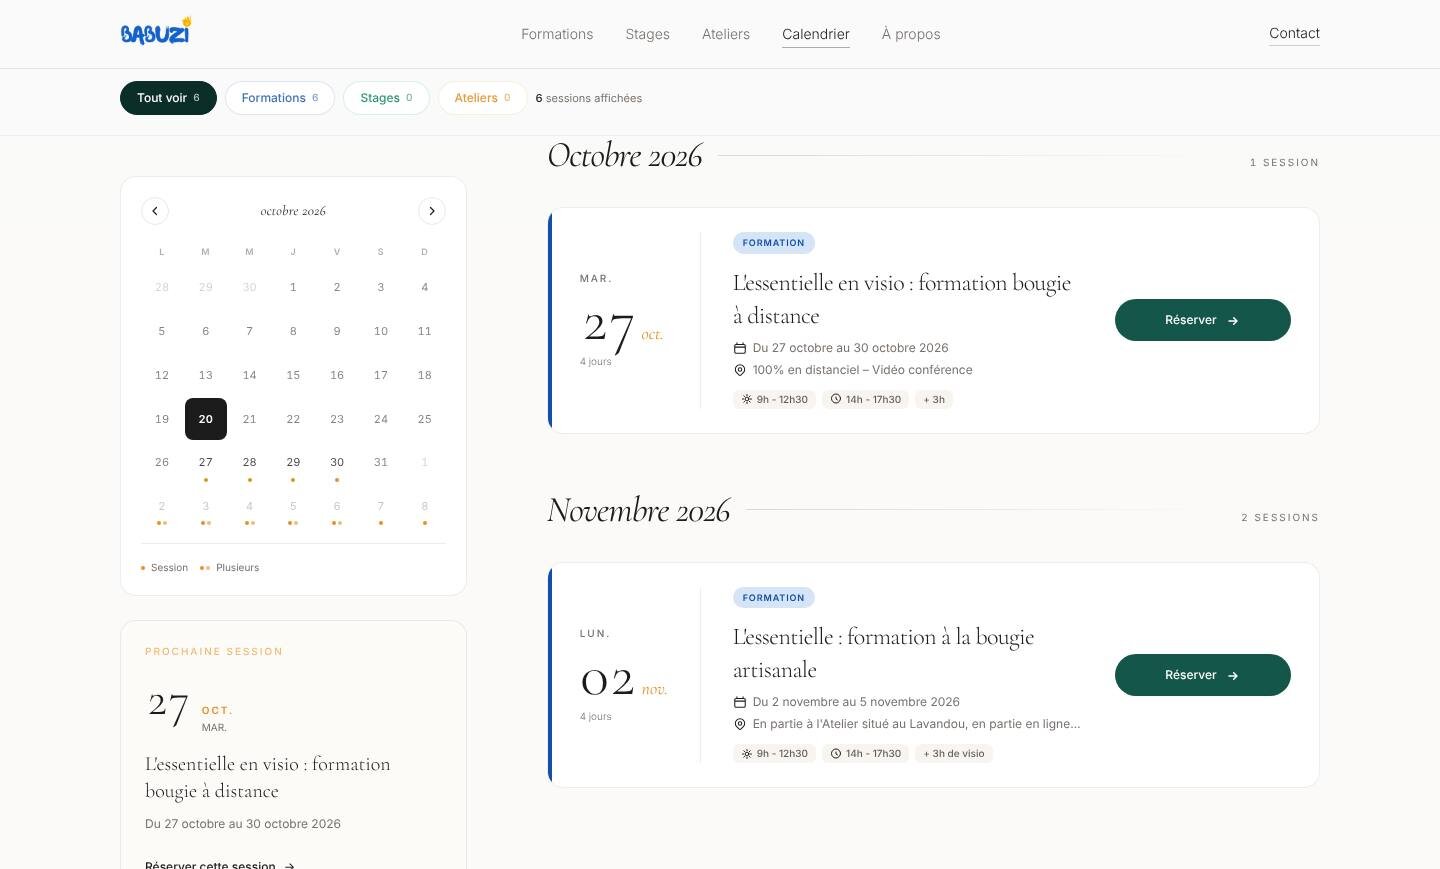Click the 6 sessions affichées text

[589, 98]
